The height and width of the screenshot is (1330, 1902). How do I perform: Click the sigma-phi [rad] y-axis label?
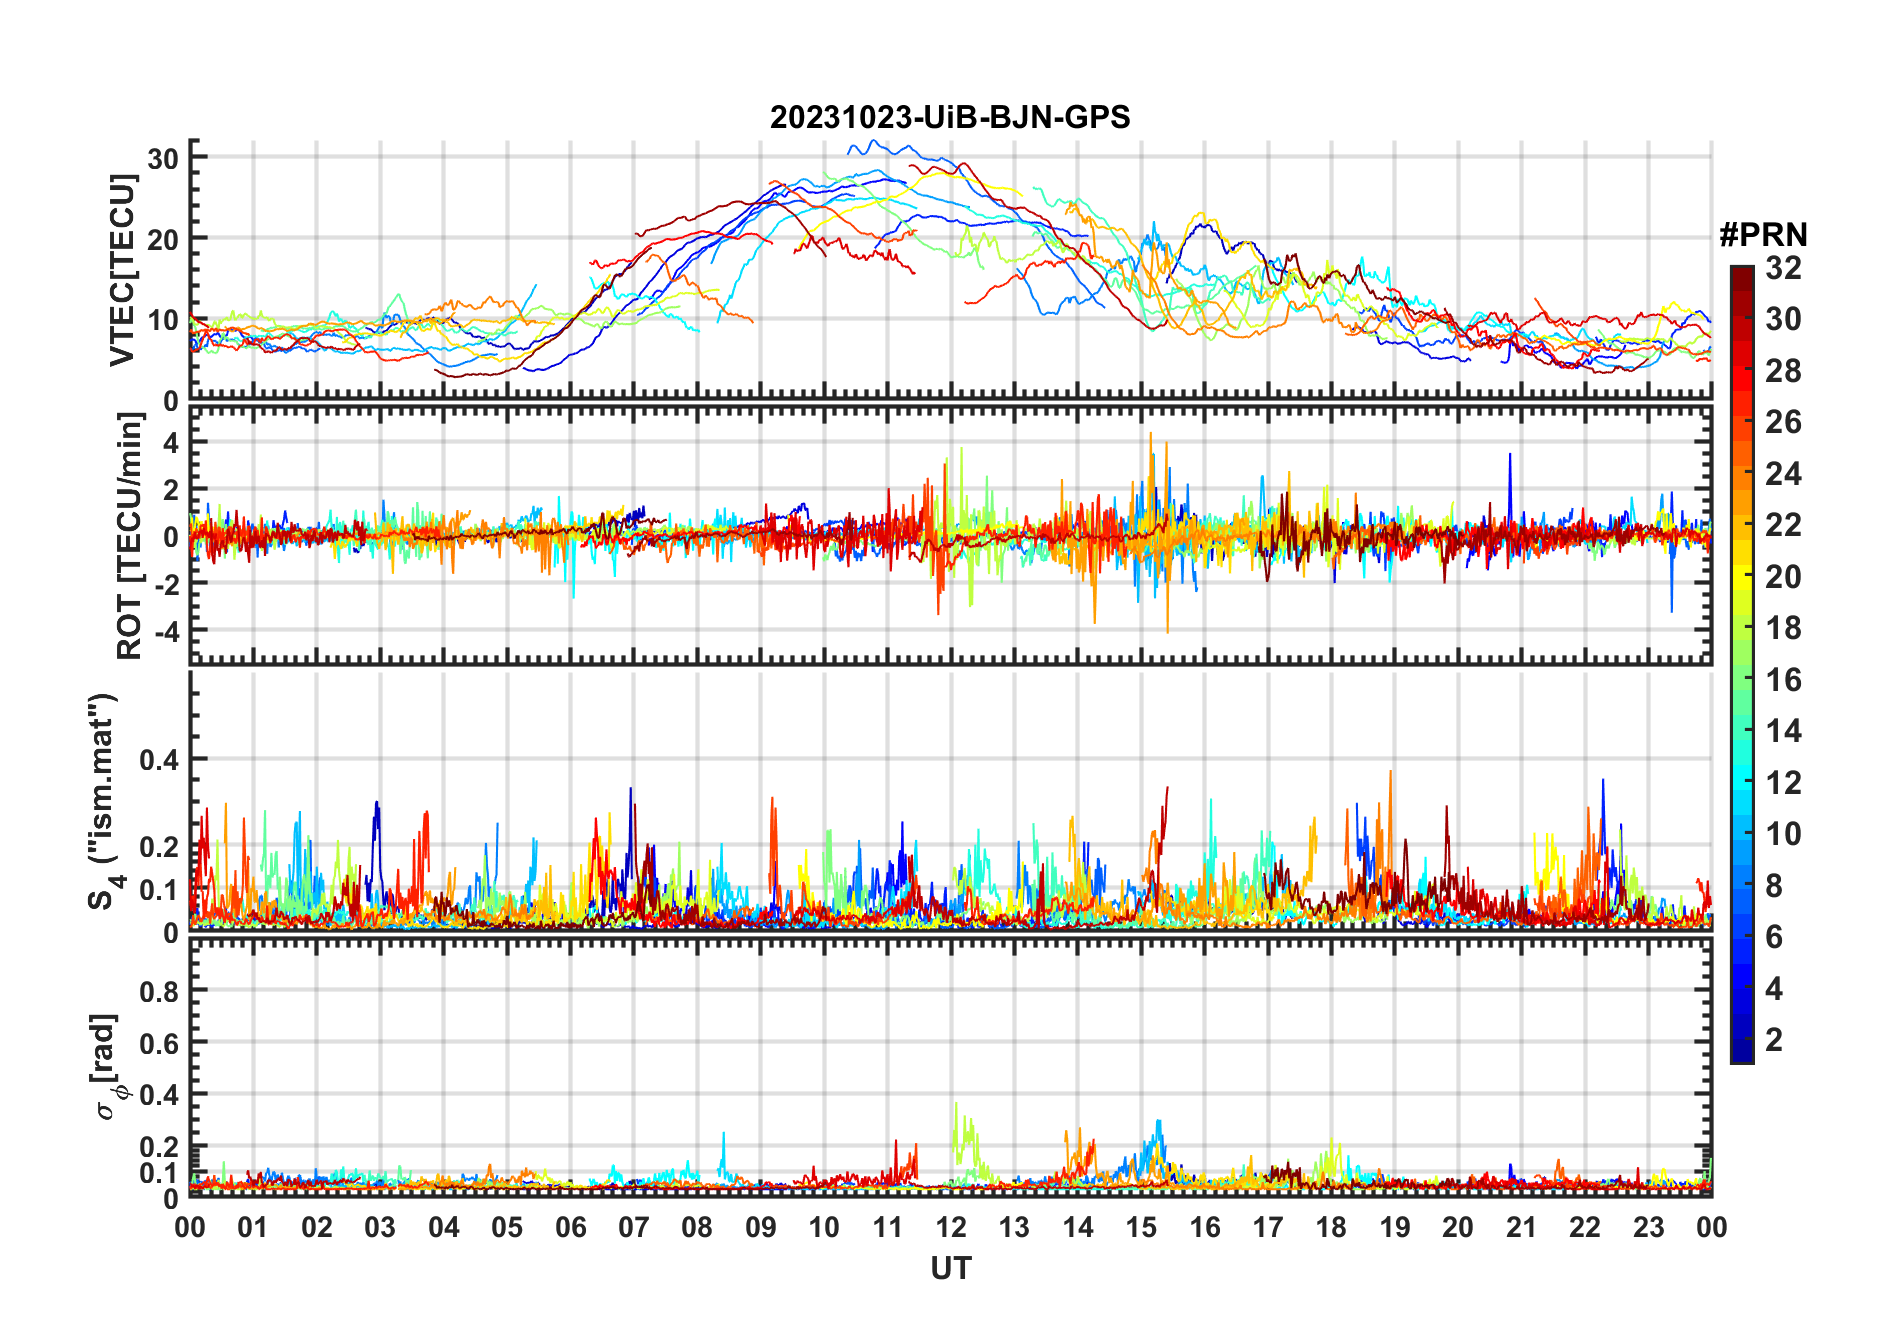click(x=107, y=1066)
